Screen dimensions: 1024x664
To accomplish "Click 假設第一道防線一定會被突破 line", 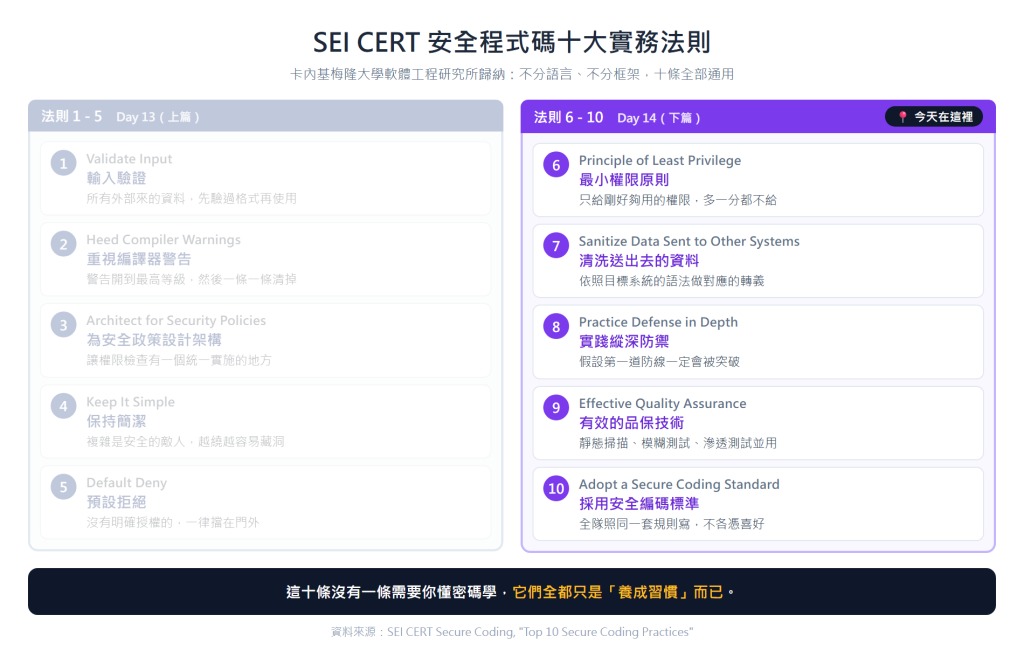I will (x=659, y=362).
